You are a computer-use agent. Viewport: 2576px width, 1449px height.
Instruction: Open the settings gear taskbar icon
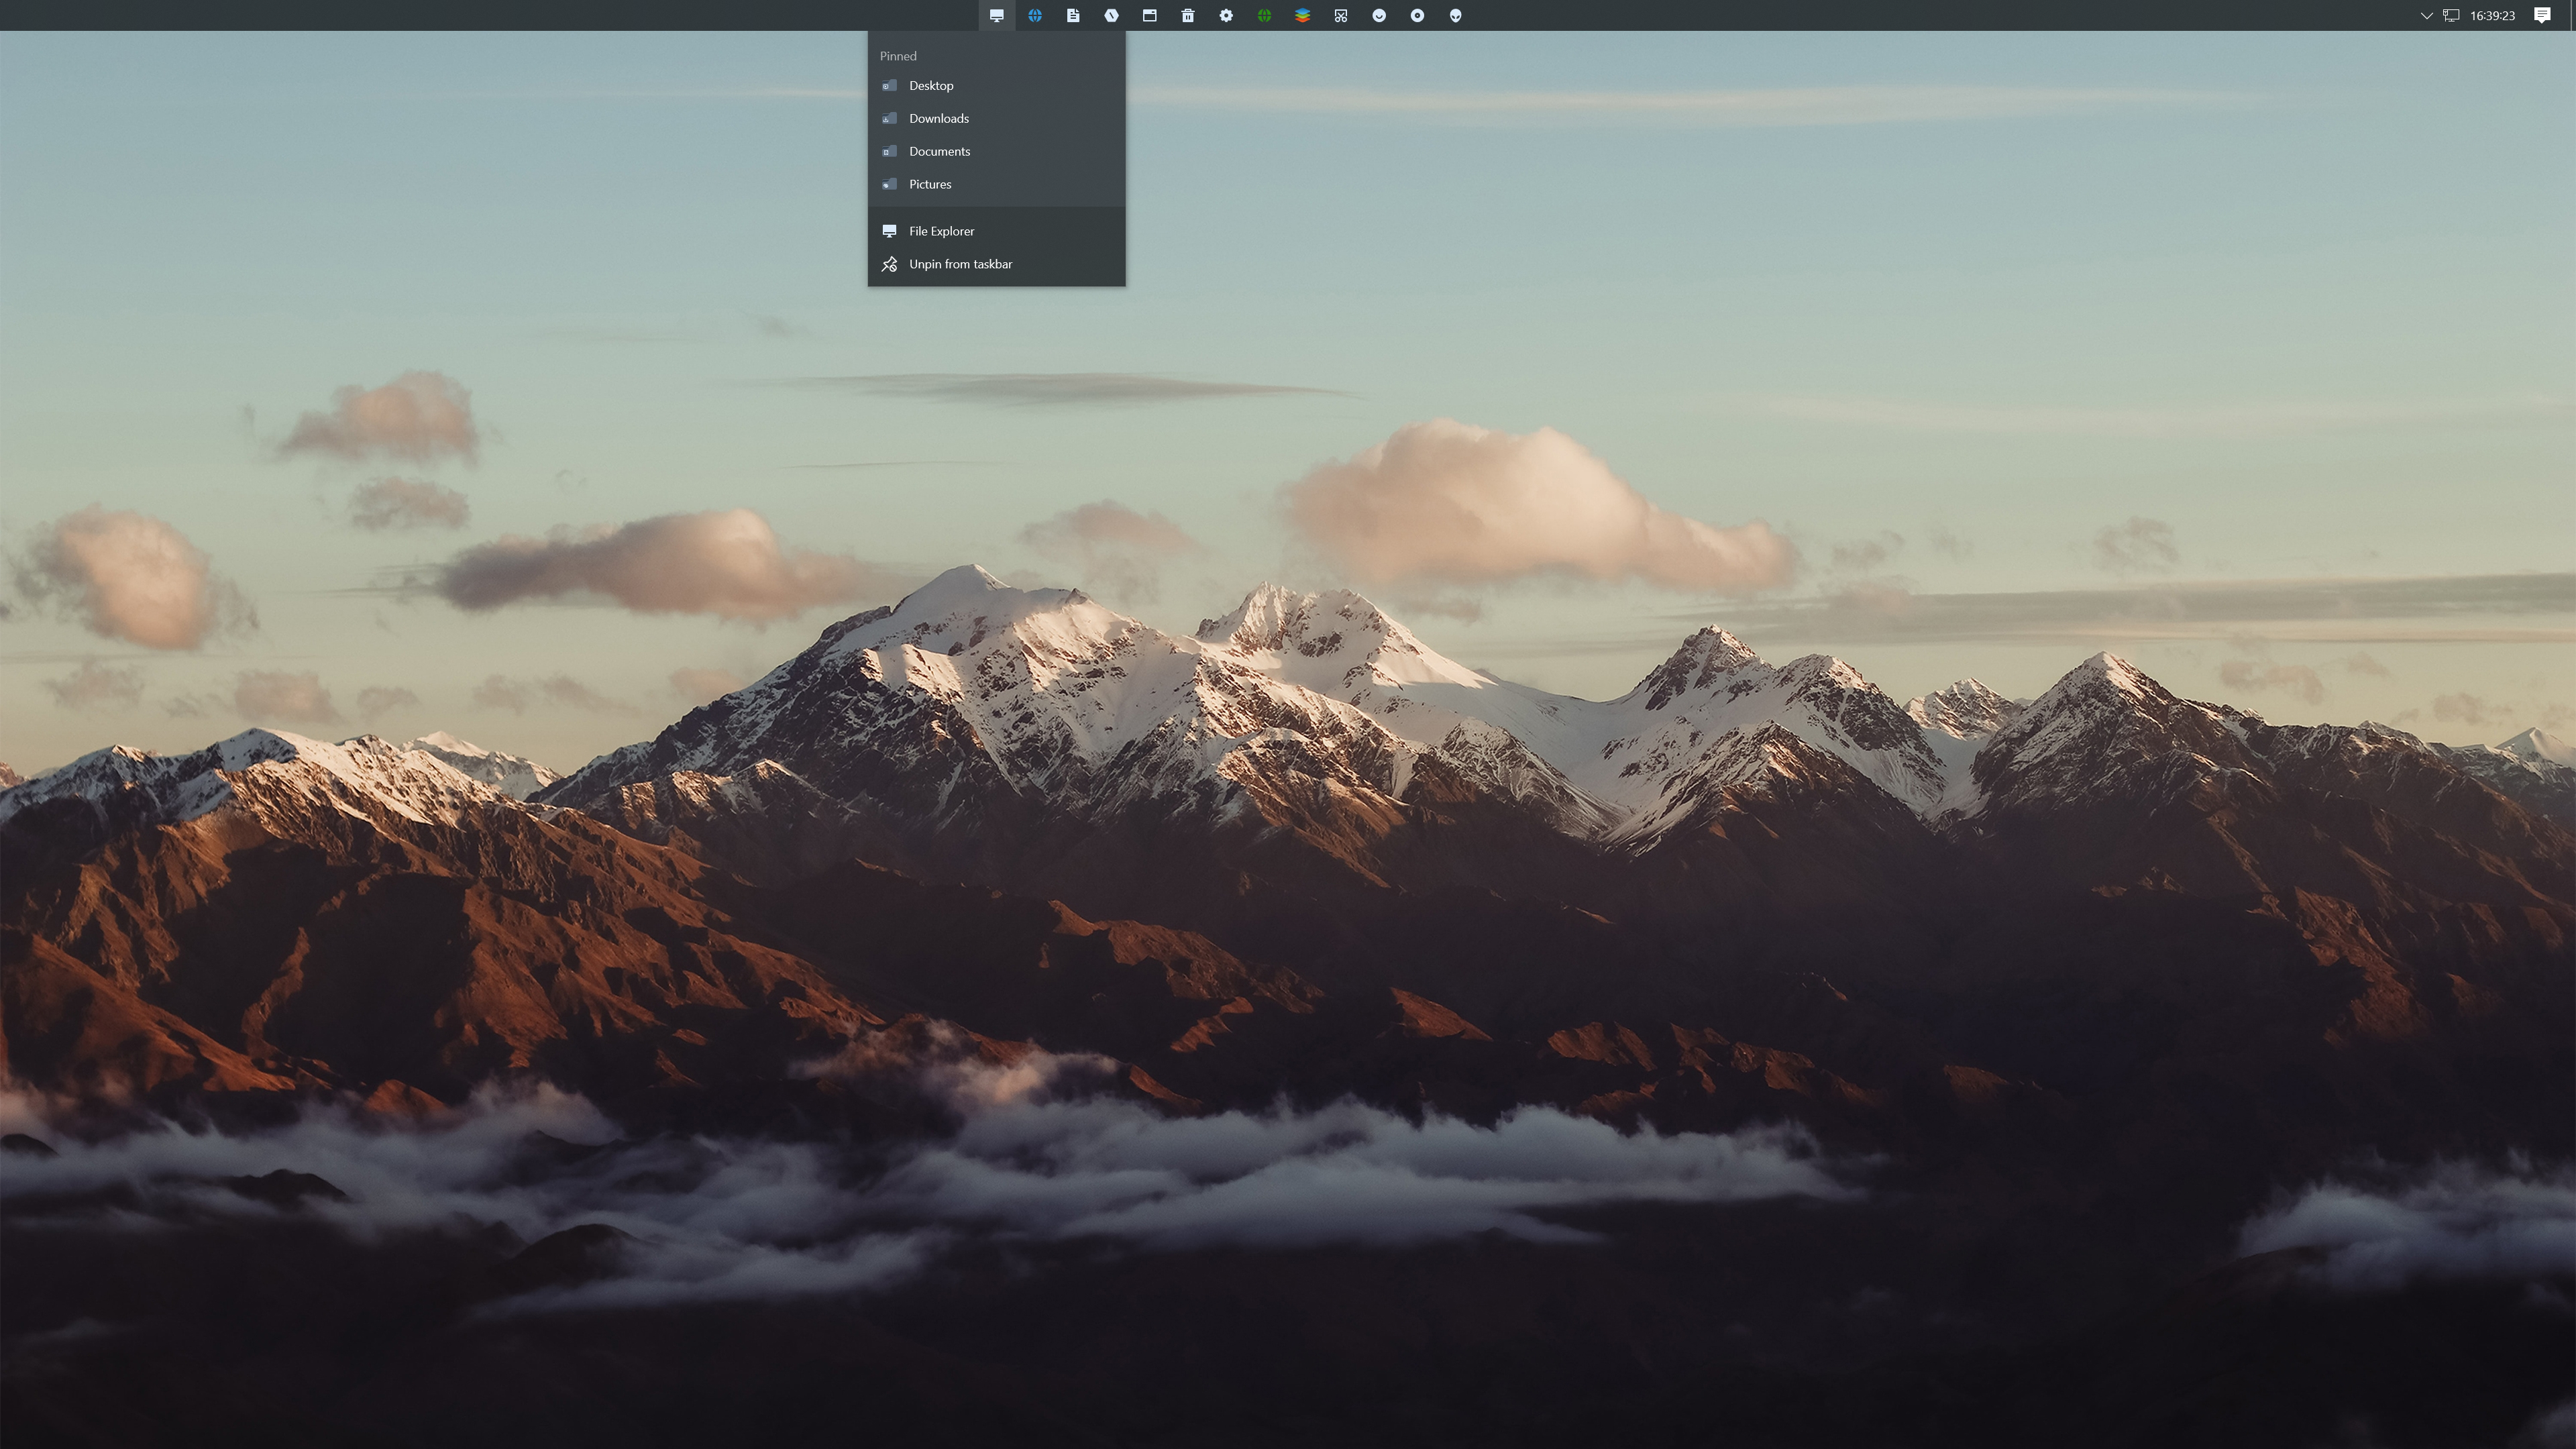coord(1226,15)
